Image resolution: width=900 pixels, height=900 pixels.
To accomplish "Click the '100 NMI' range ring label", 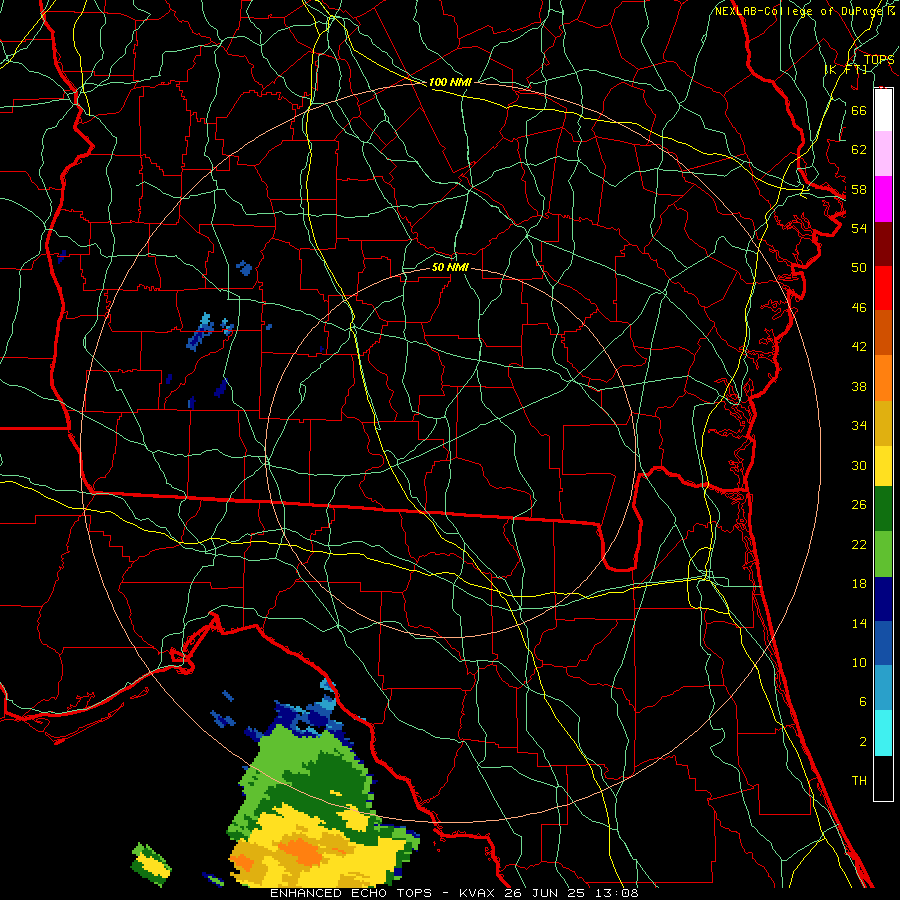I will click(450, 82).
